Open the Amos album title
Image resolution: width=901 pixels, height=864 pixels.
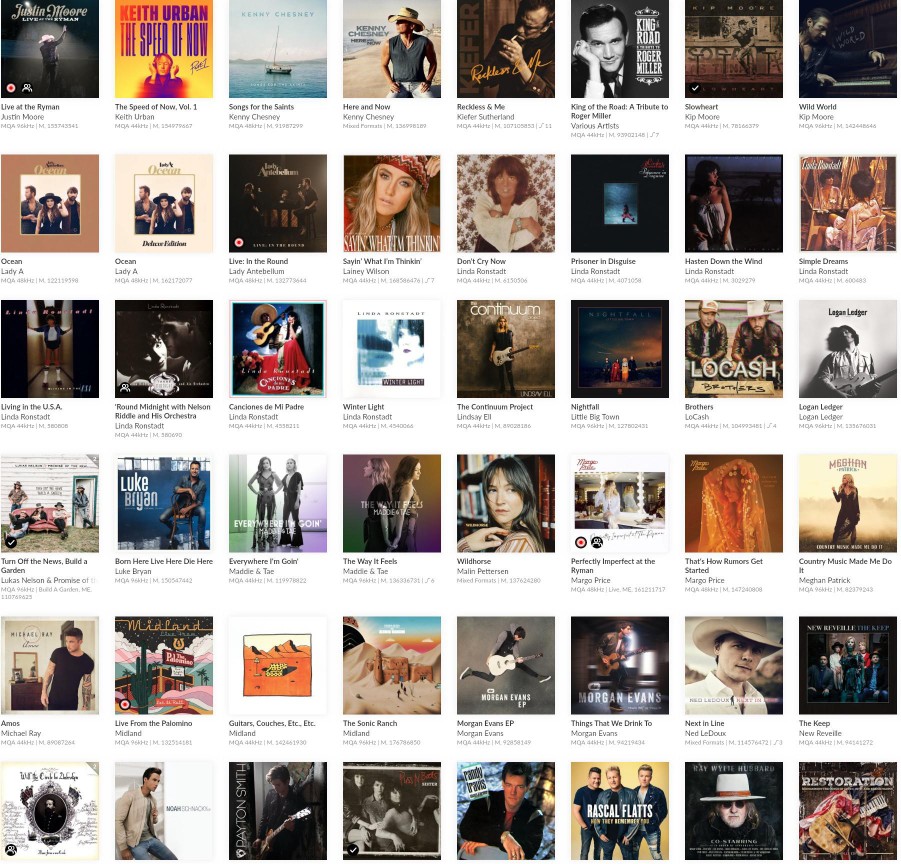(x=10, y=724)
